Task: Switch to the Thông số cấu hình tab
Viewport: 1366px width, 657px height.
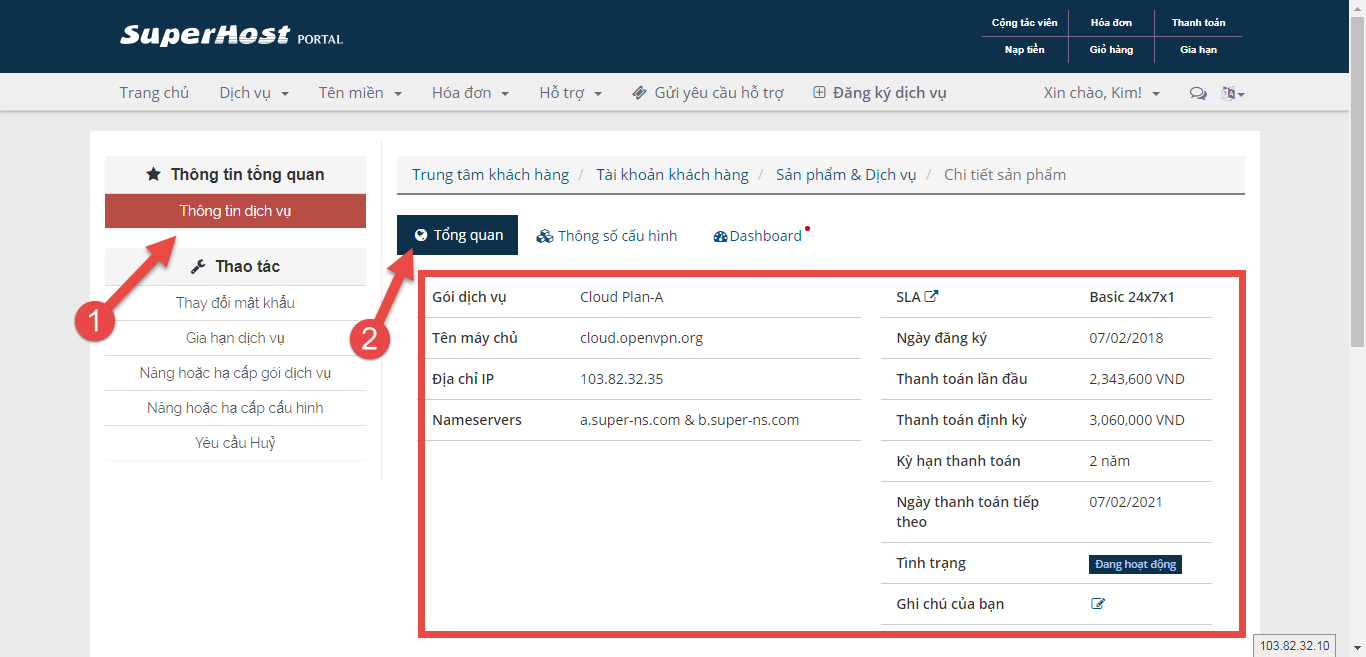Action: [607, 236]
